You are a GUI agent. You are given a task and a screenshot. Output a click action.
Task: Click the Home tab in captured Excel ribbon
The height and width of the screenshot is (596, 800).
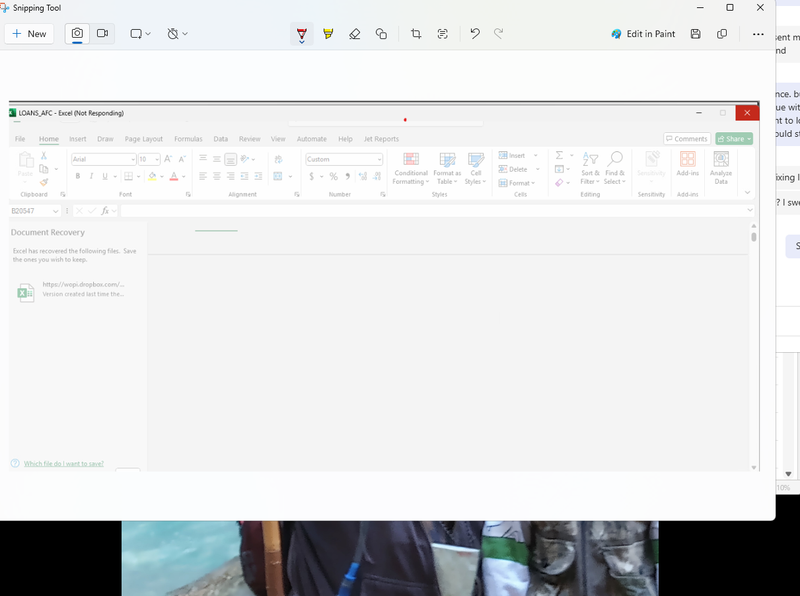point(48,139)
